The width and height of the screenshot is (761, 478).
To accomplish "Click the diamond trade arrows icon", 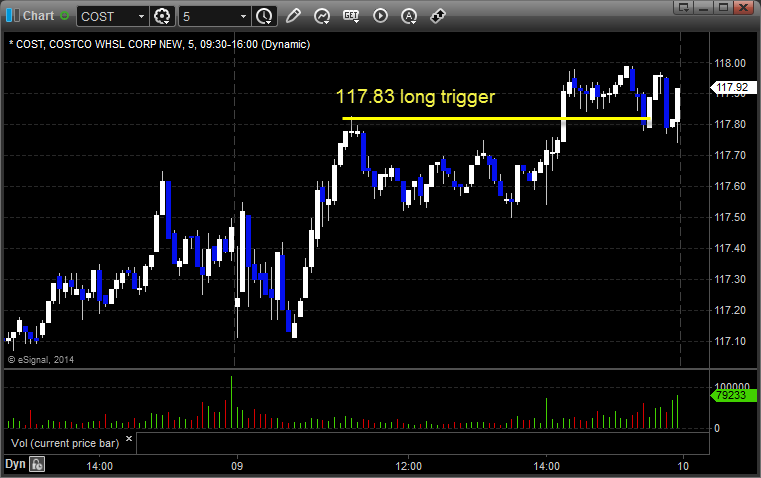I will (438, 16).
